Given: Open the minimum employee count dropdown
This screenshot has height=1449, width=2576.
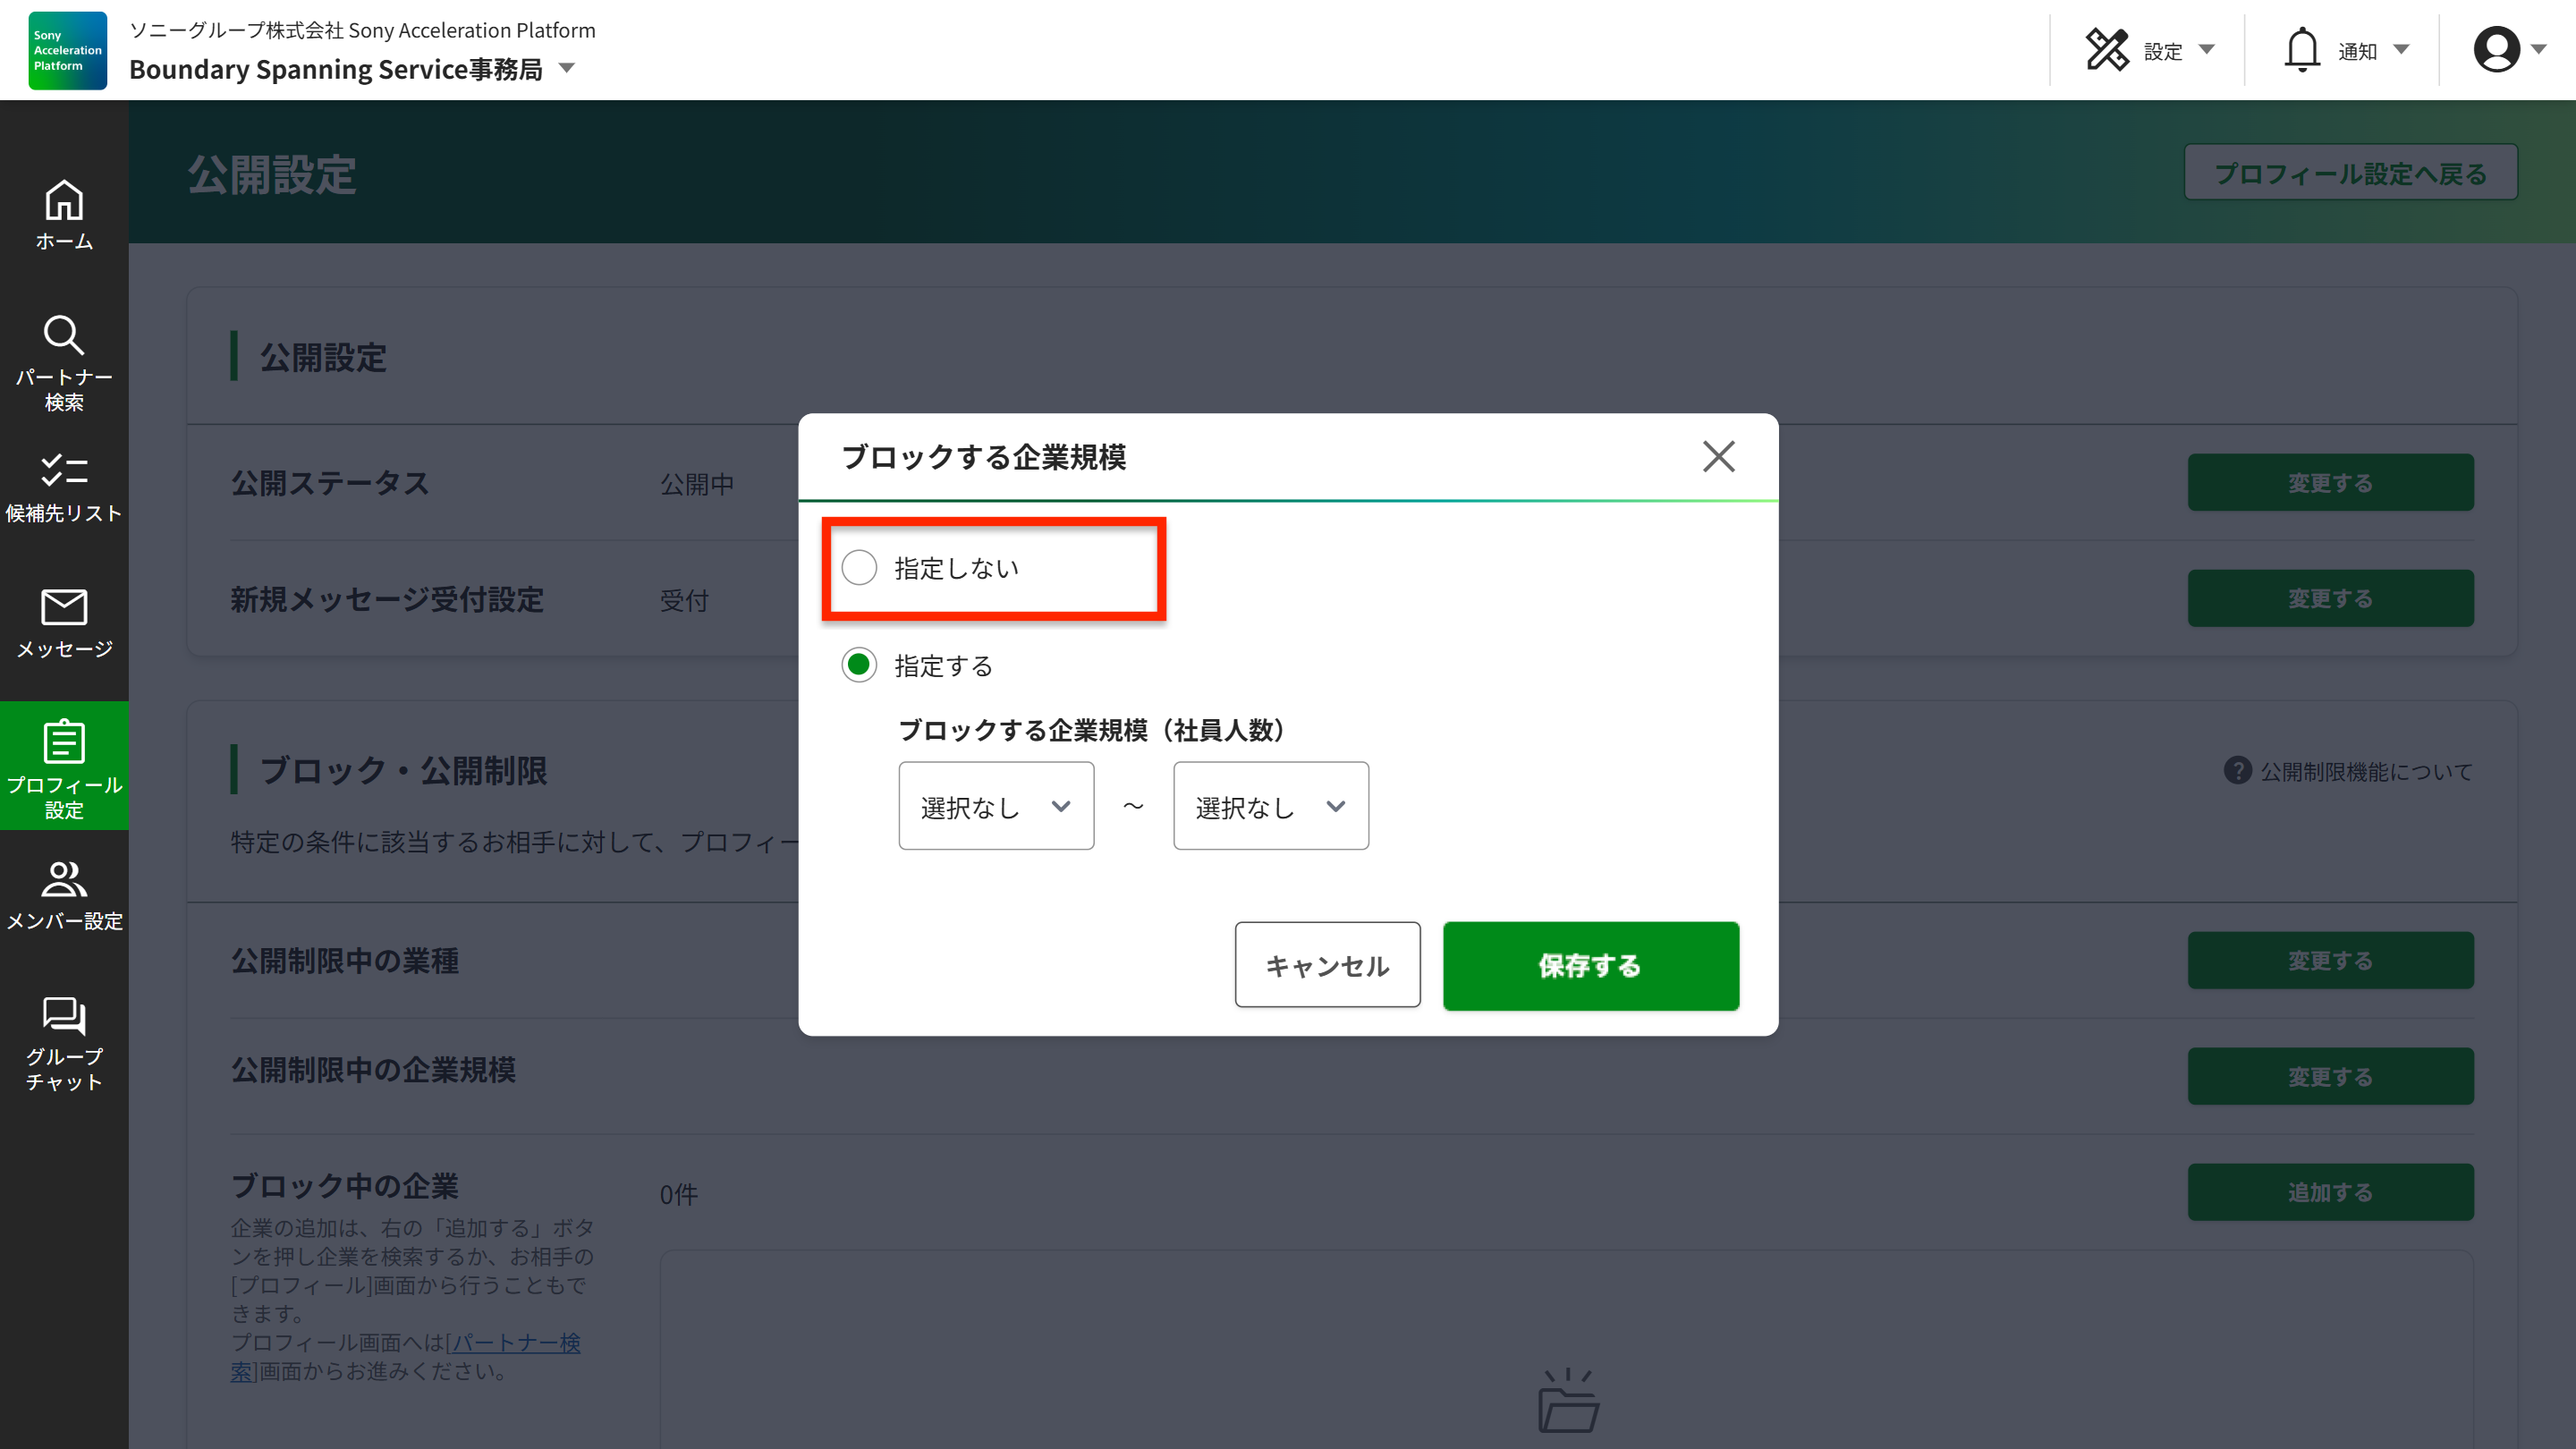Looking at the screenshot, I should click(x=995, y=806).
